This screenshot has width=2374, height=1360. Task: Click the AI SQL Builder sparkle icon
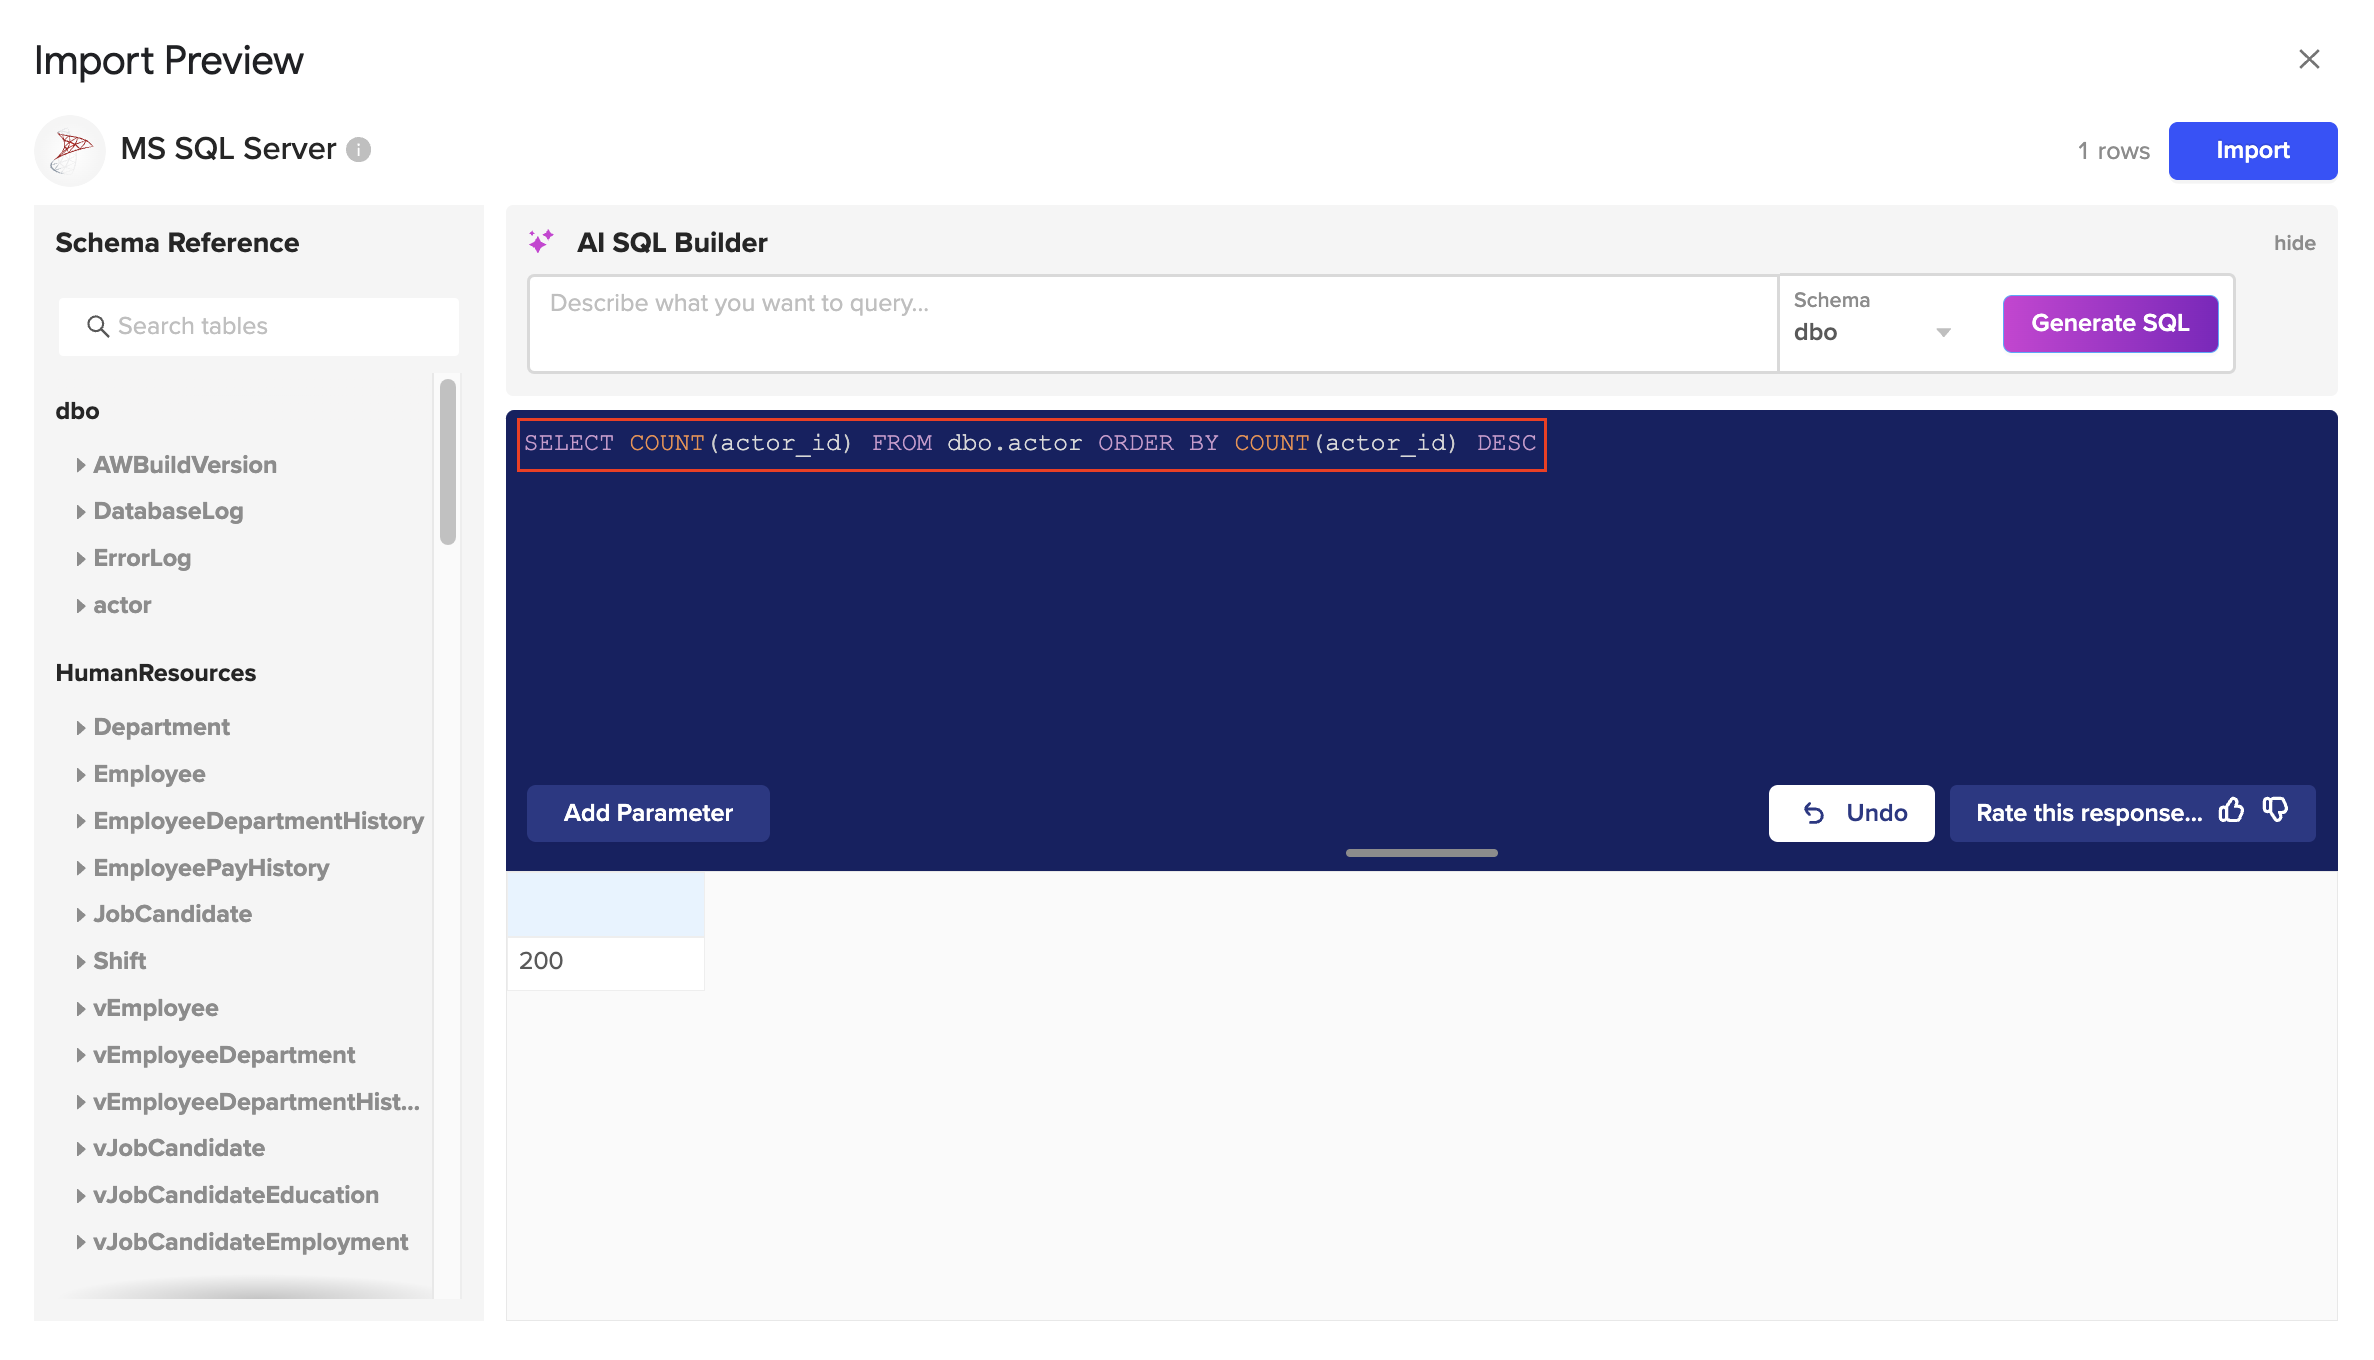(542, 241)
